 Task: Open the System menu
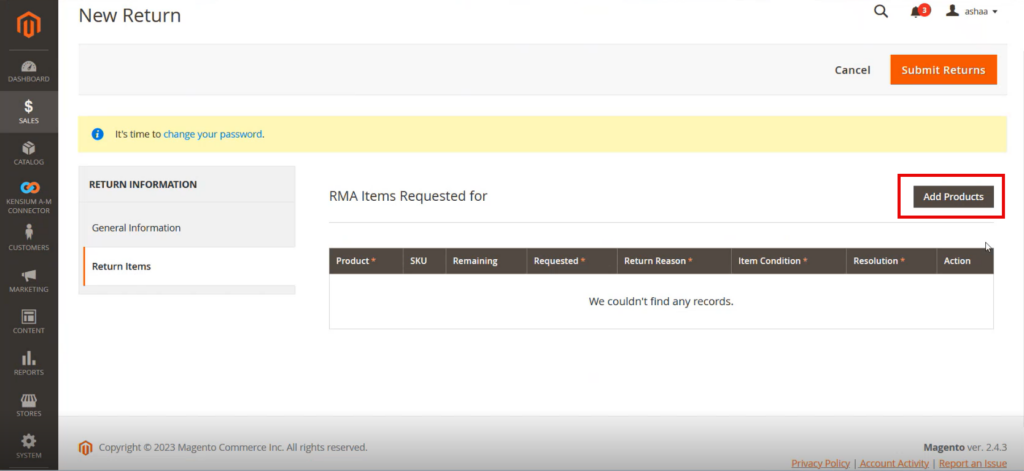coord(29,447)
